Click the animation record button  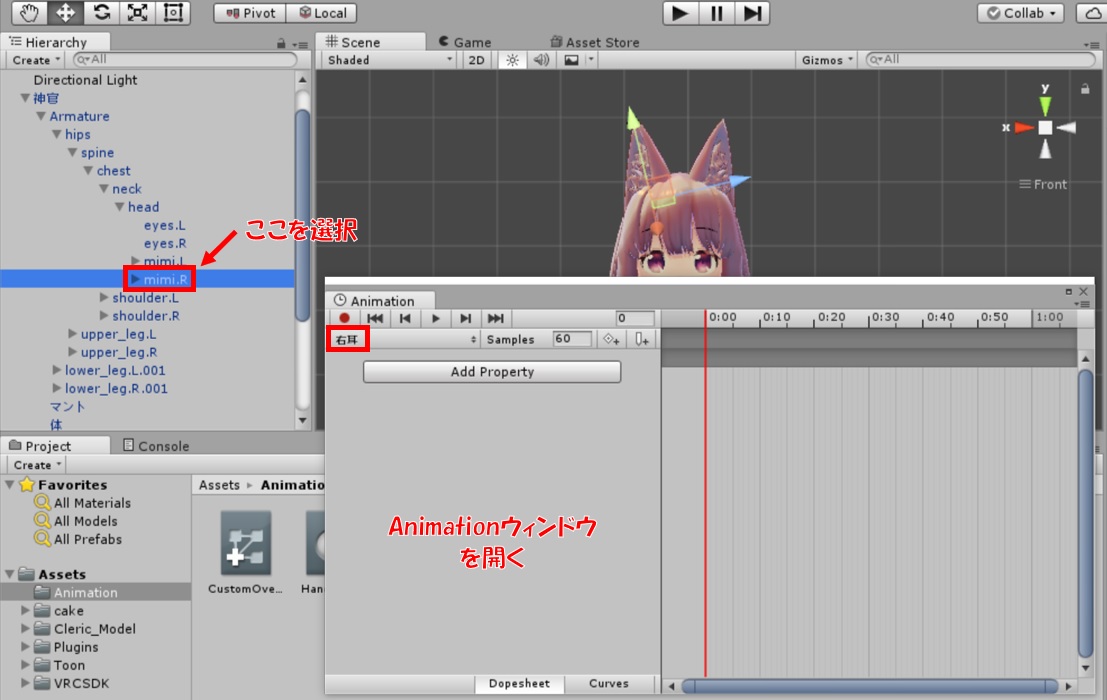pyautogui.click(x=344, y=318)
